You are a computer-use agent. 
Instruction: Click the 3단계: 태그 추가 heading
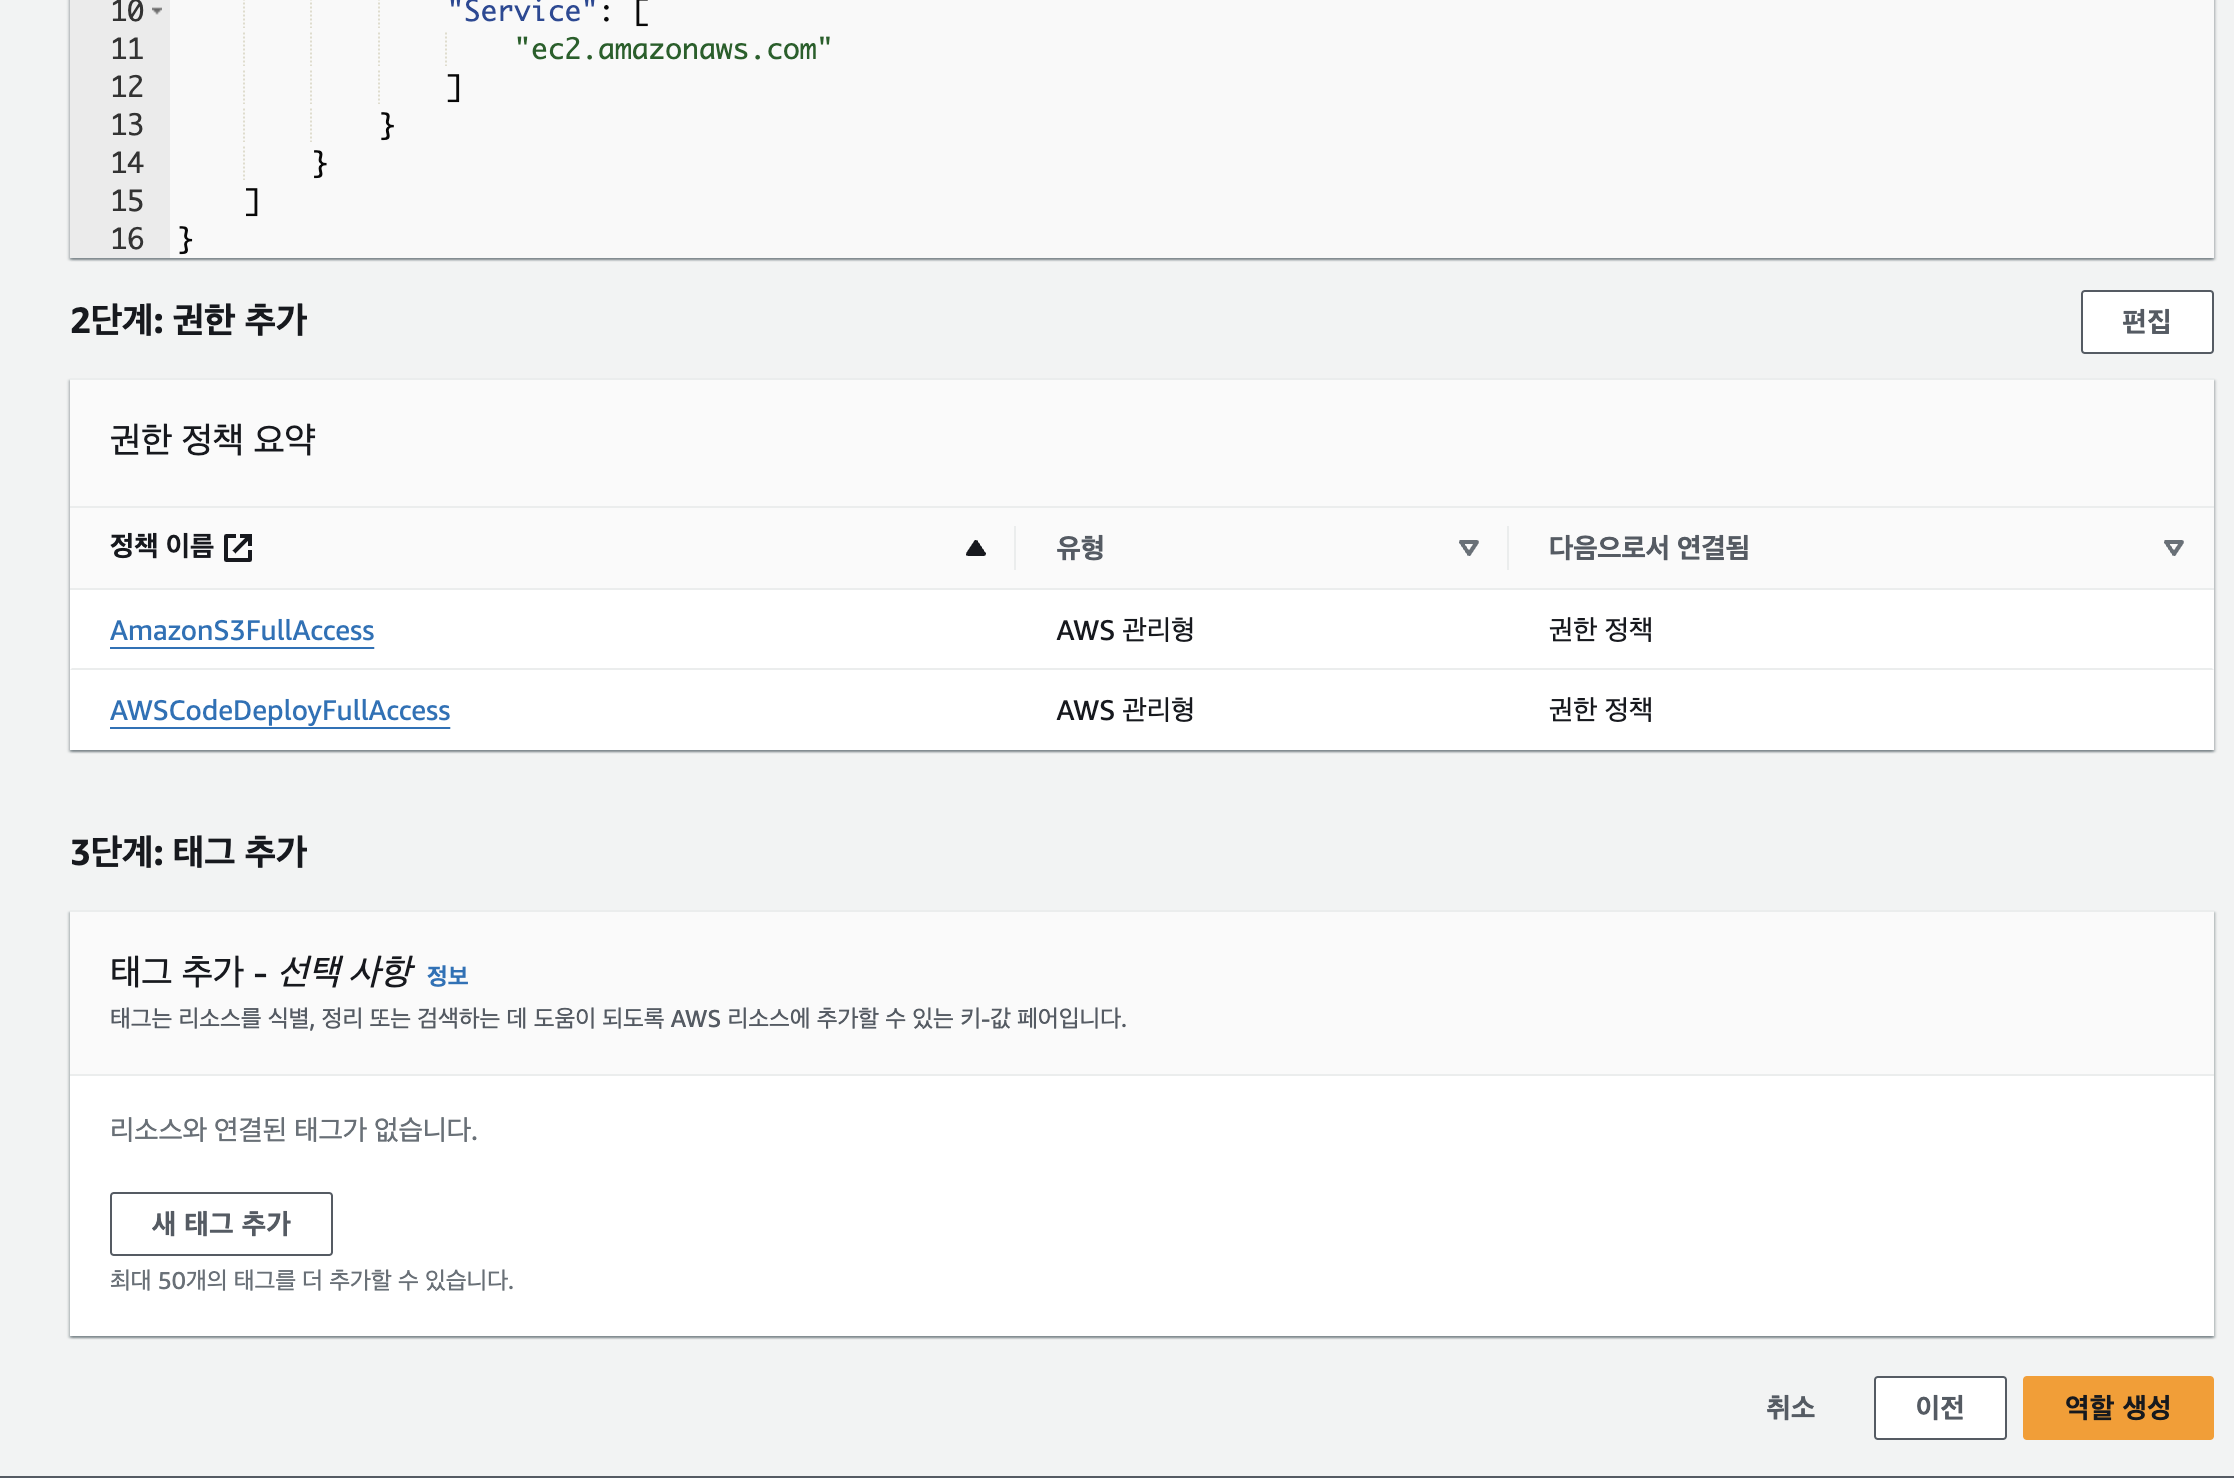[x=189, y=852]
